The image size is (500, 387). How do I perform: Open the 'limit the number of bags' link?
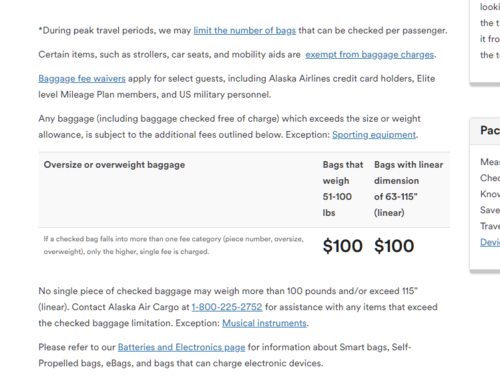tap(244, 31)
